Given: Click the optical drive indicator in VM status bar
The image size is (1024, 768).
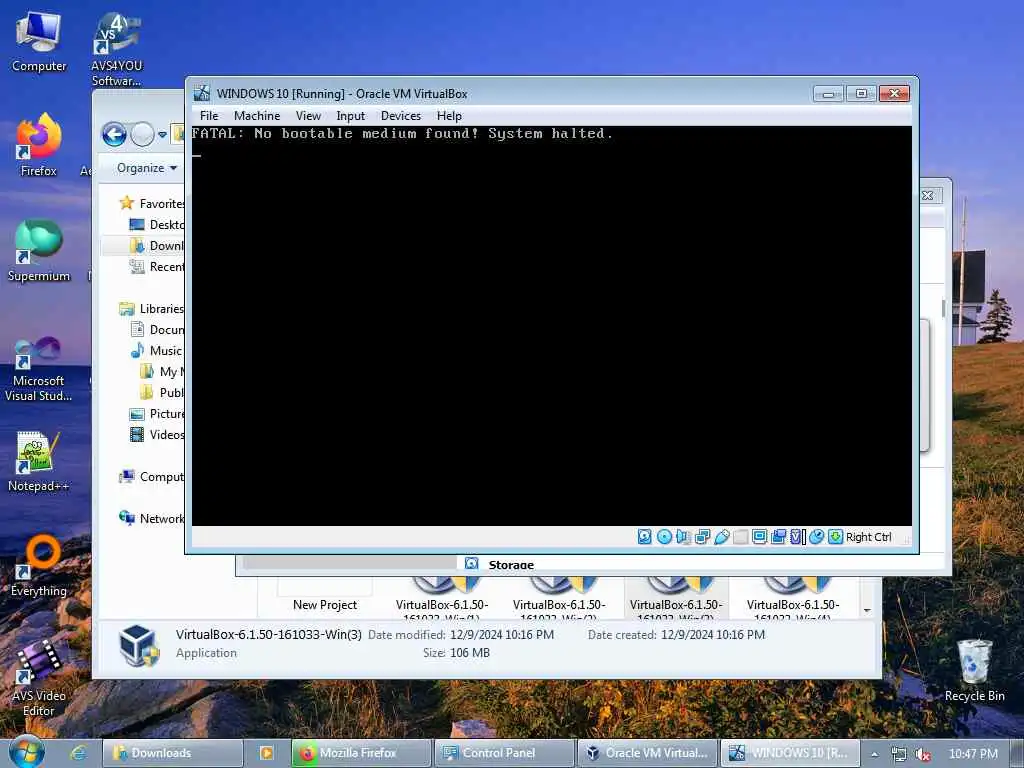Looking at the screenshot, I should [x=664, y=537].
